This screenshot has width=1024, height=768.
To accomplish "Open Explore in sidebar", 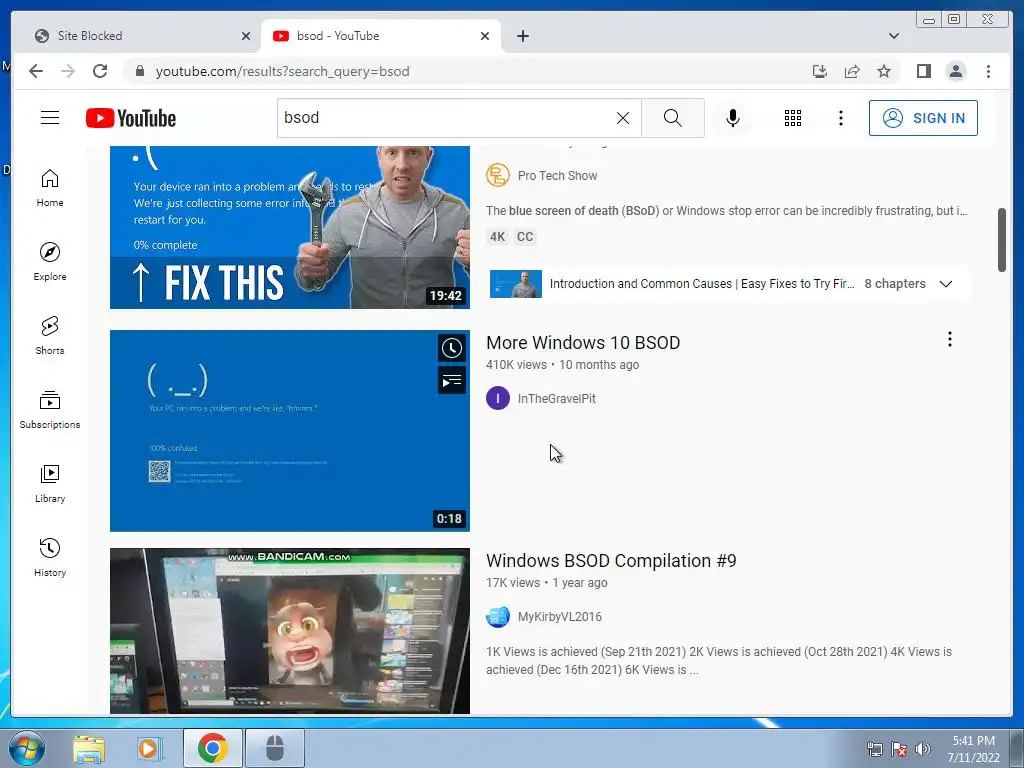I will (50, 262).
